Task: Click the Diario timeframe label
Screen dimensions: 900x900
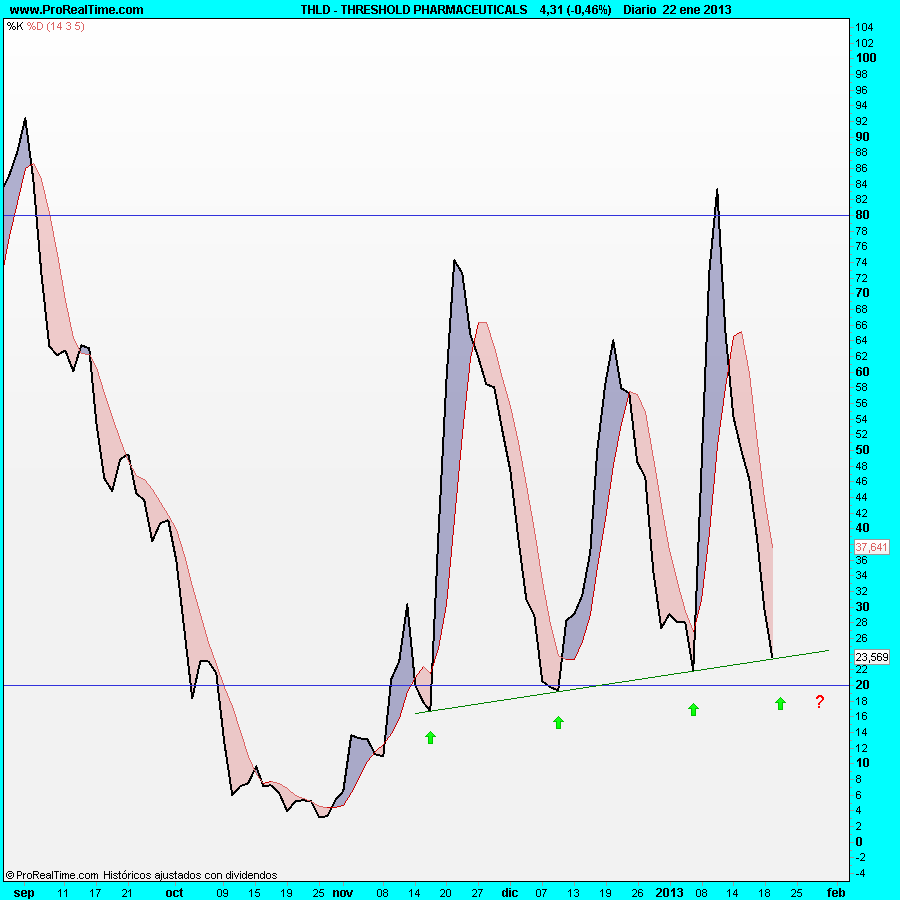Action: [641, 10]
